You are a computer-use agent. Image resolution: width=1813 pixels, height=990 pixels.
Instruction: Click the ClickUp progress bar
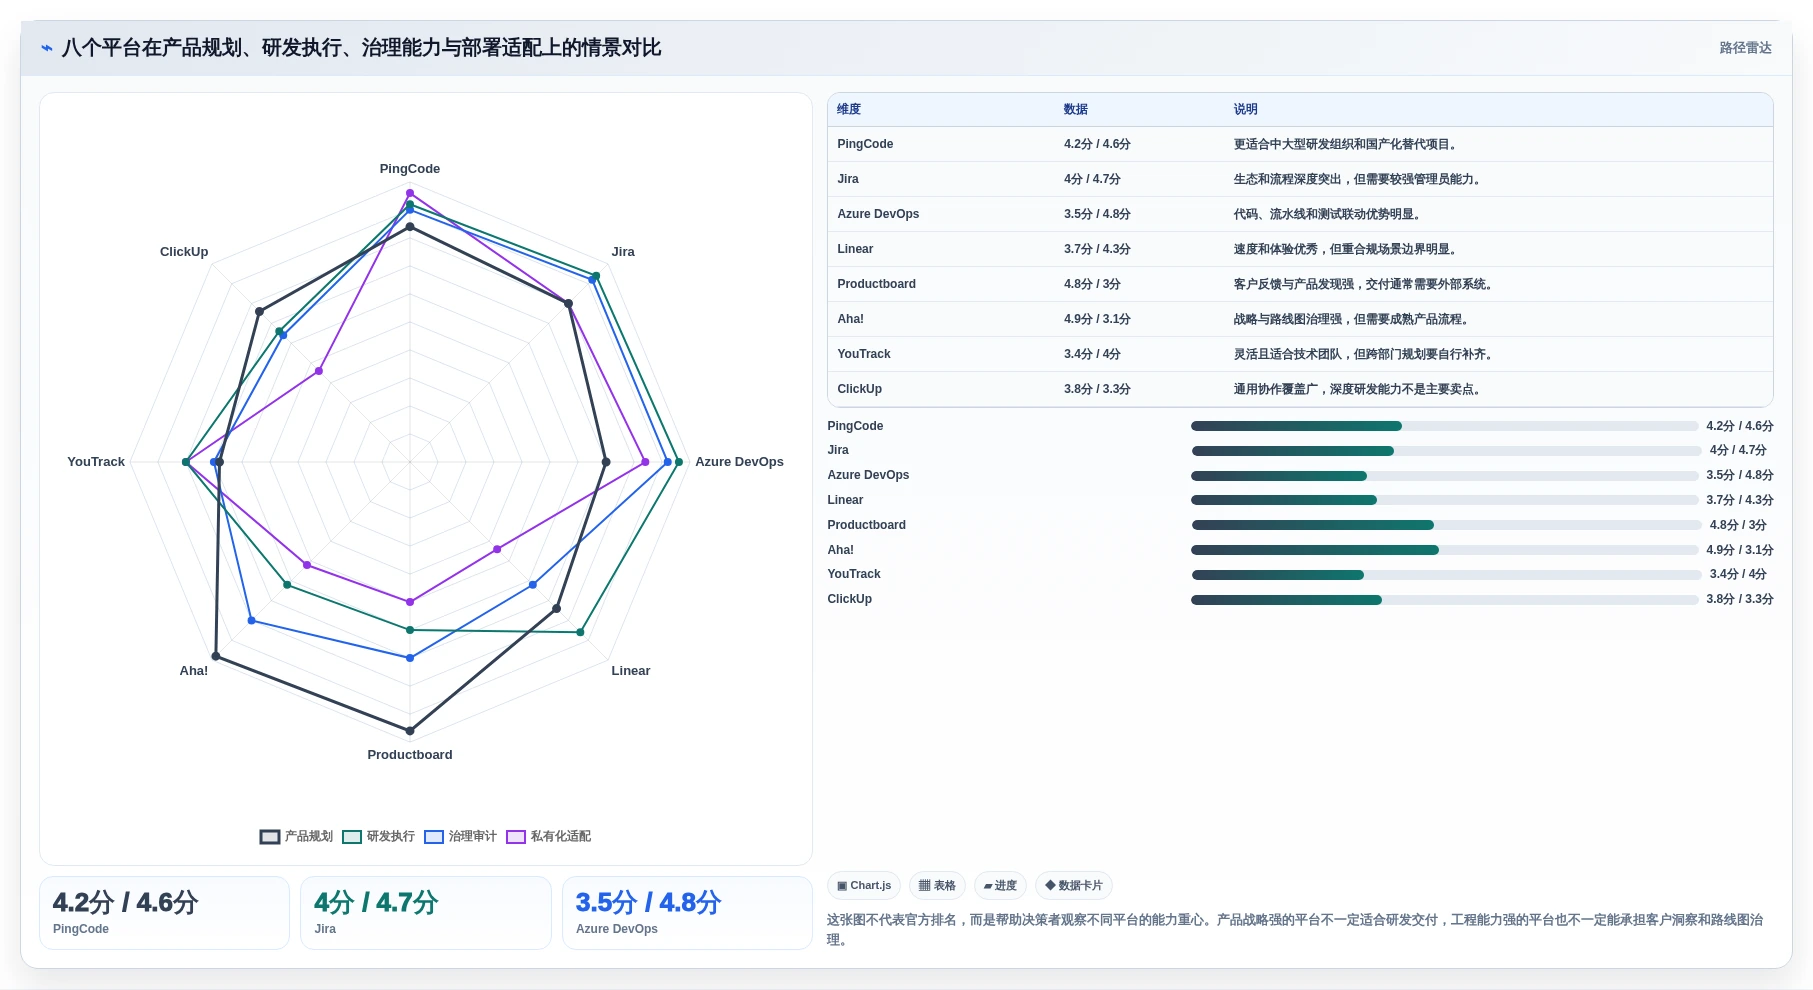point(1444,600)
